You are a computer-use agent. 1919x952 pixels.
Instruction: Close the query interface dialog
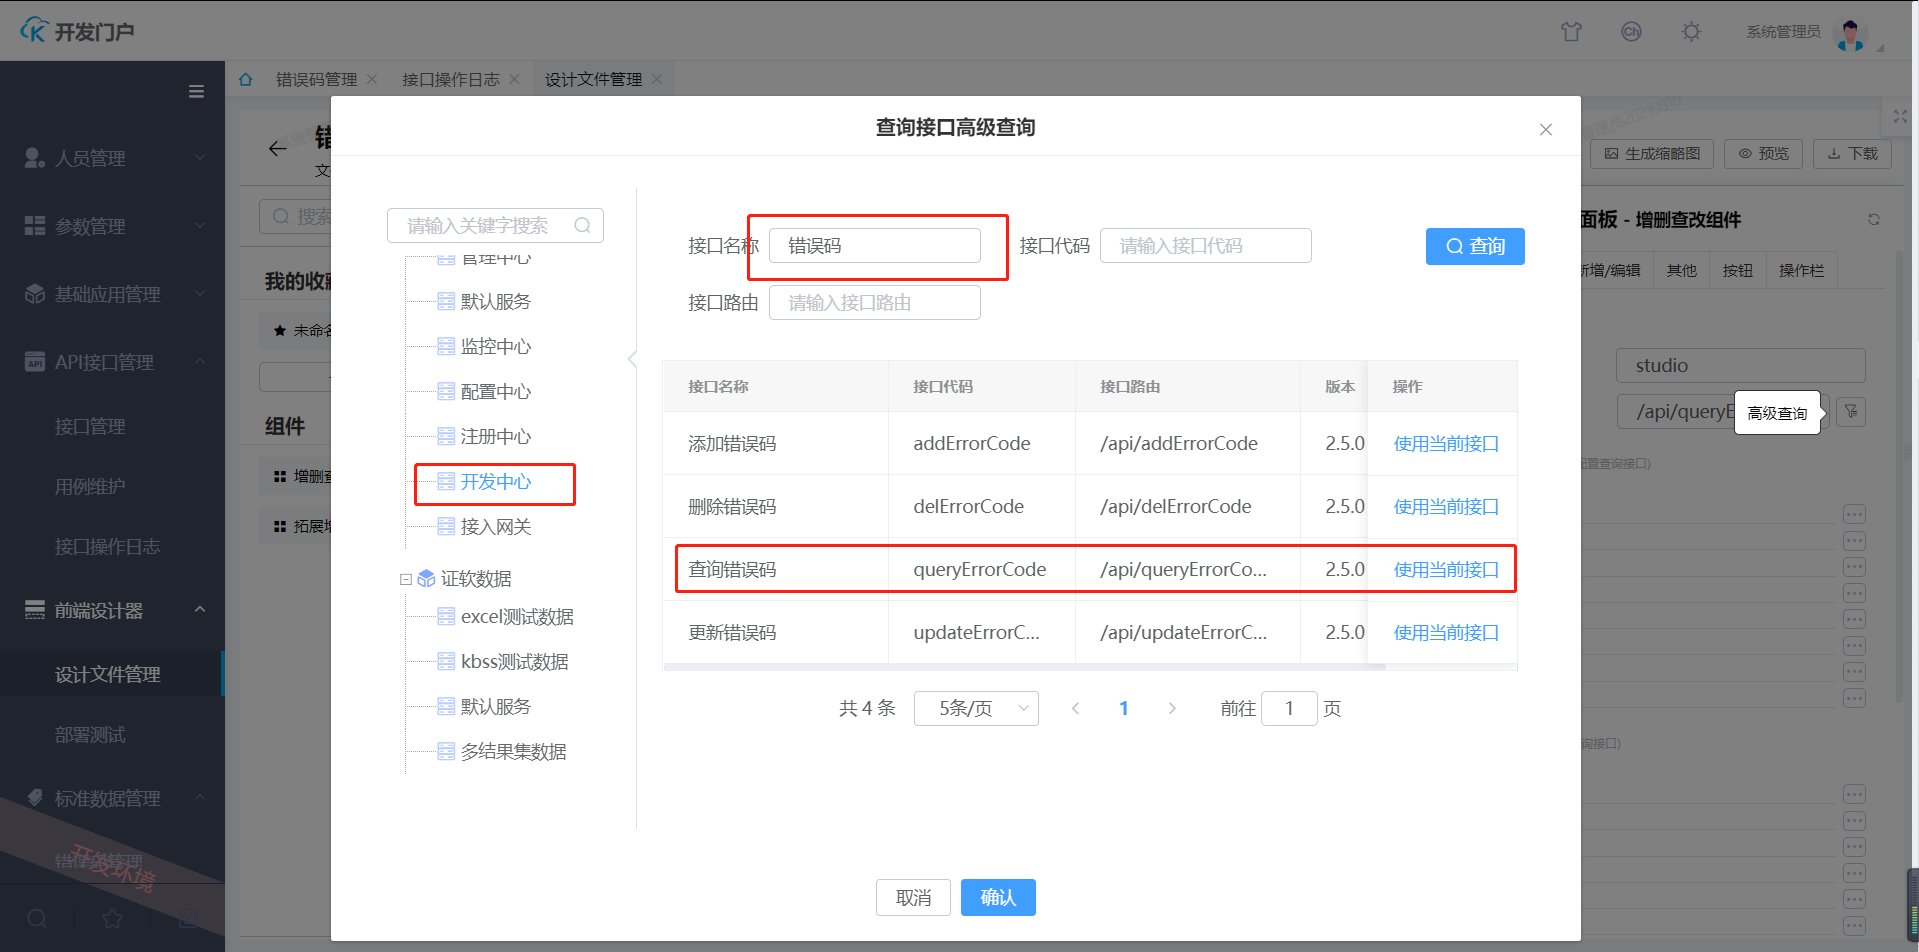[1546, 129]
